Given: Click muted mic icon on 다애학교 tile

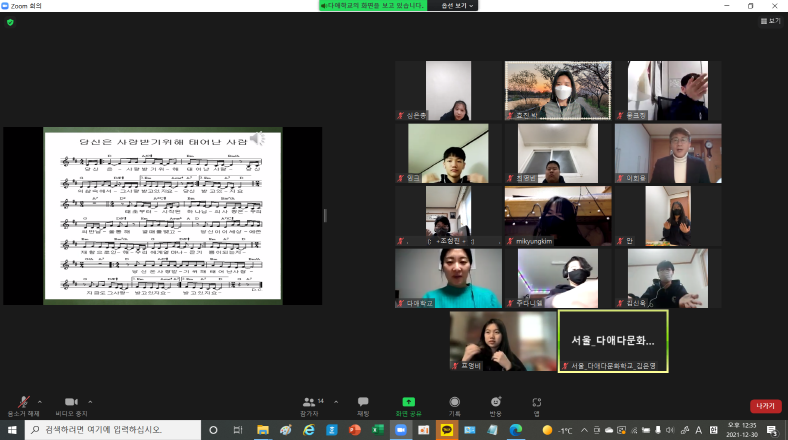Looking at the screenshot, I should [401, 303].
